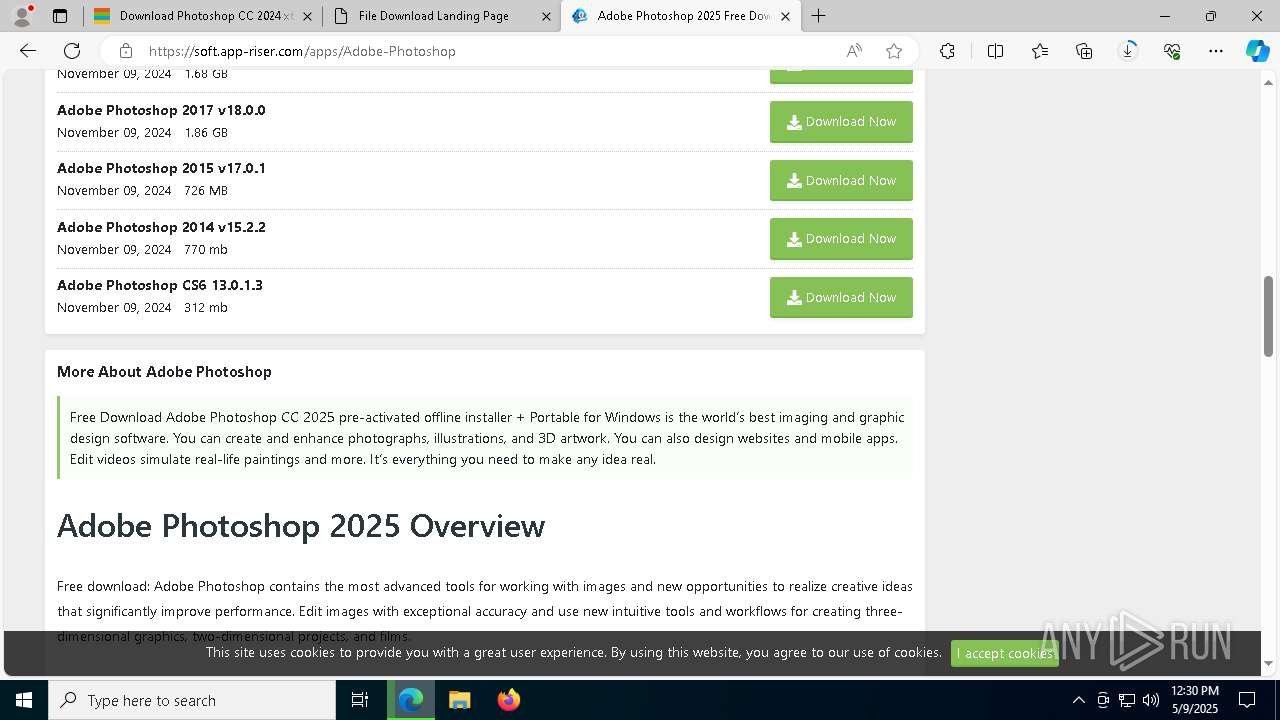Close the File Download Landing Page tab
Screen dimensions: 1280x720
coord(546,16)
